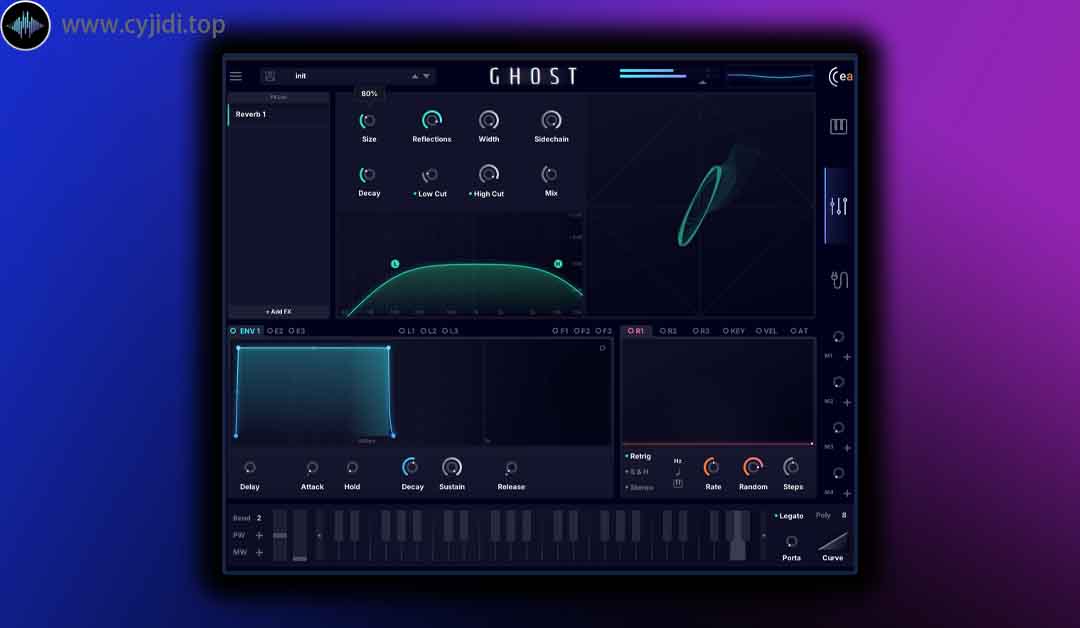Select the L node on the EQ curve
This screenshot has width=1080, height=628.
click(395, 264)
